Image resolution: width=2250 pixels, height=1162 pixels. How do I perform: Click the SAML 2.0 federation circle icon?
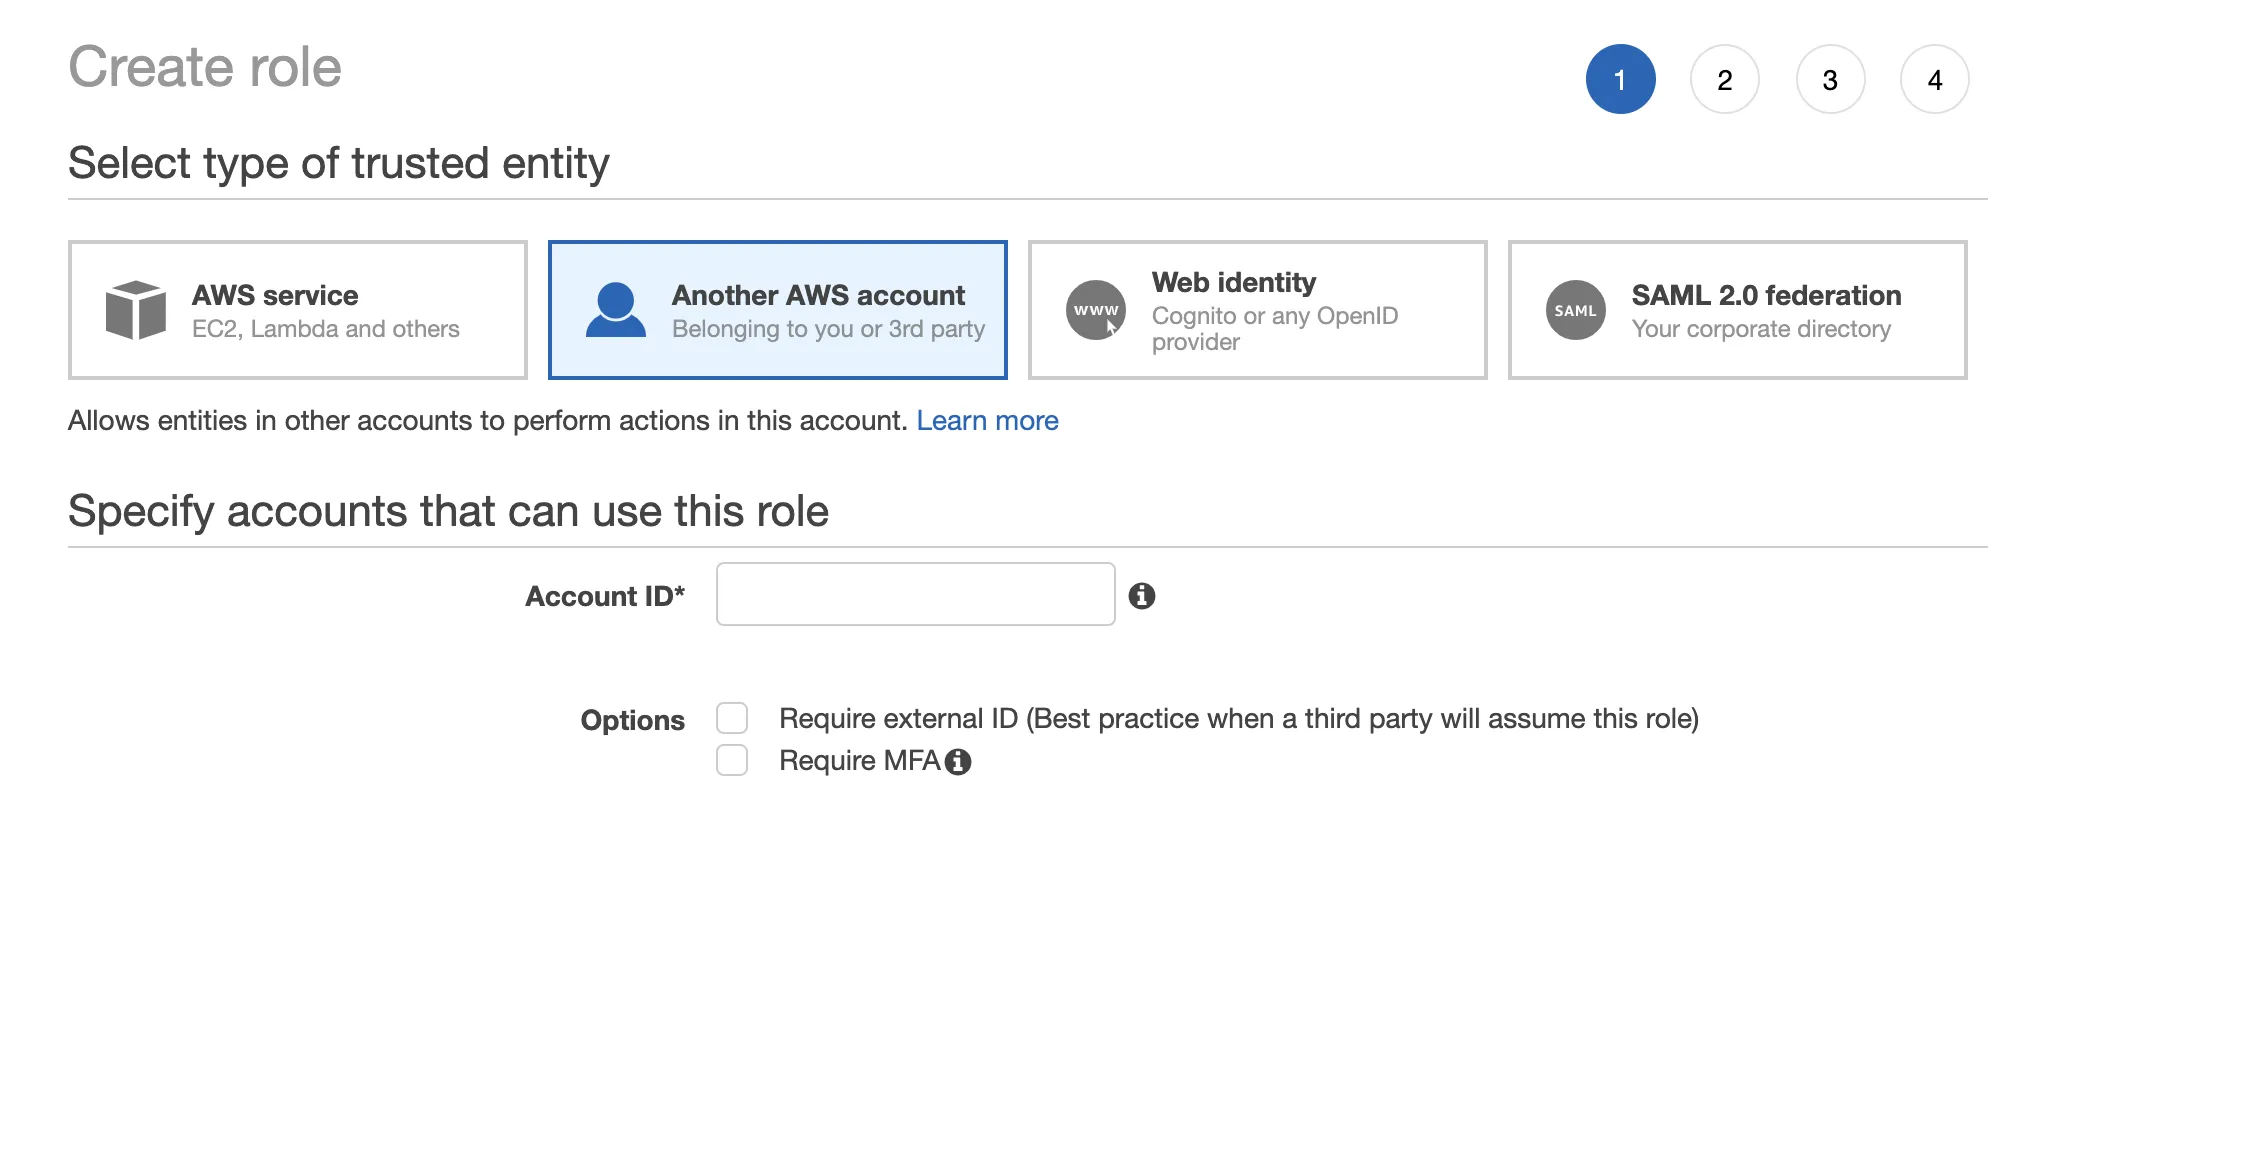[1574, 310]
